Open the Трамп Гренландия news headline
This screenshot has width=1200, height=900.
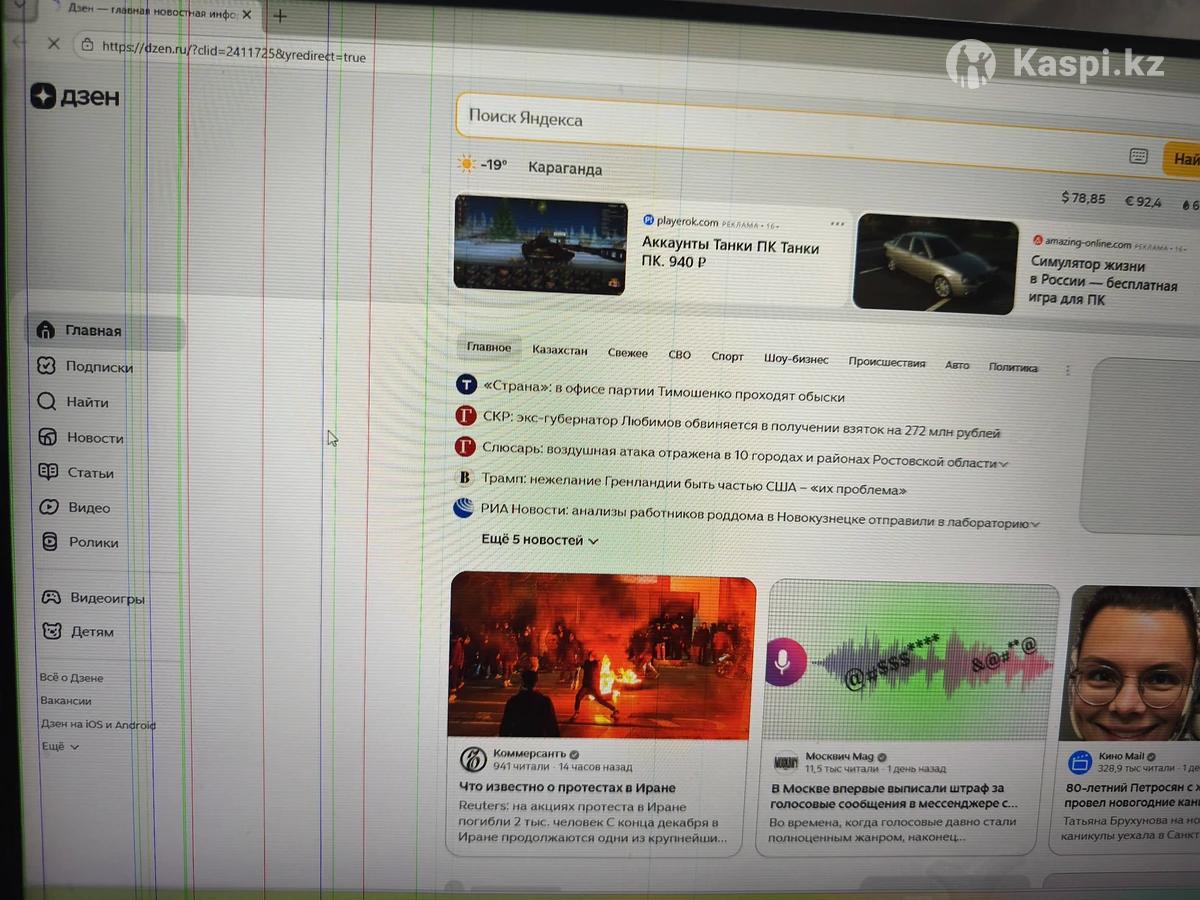(693, 491)
